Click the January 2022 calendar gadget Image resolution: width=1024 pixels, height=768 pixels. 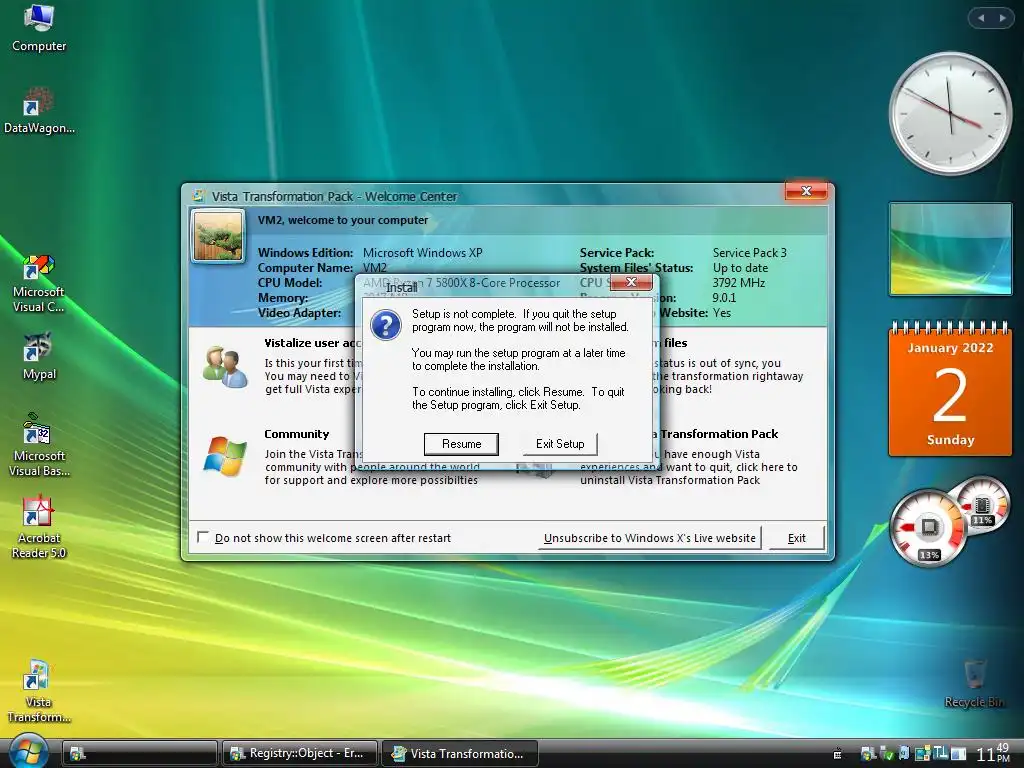950,389
